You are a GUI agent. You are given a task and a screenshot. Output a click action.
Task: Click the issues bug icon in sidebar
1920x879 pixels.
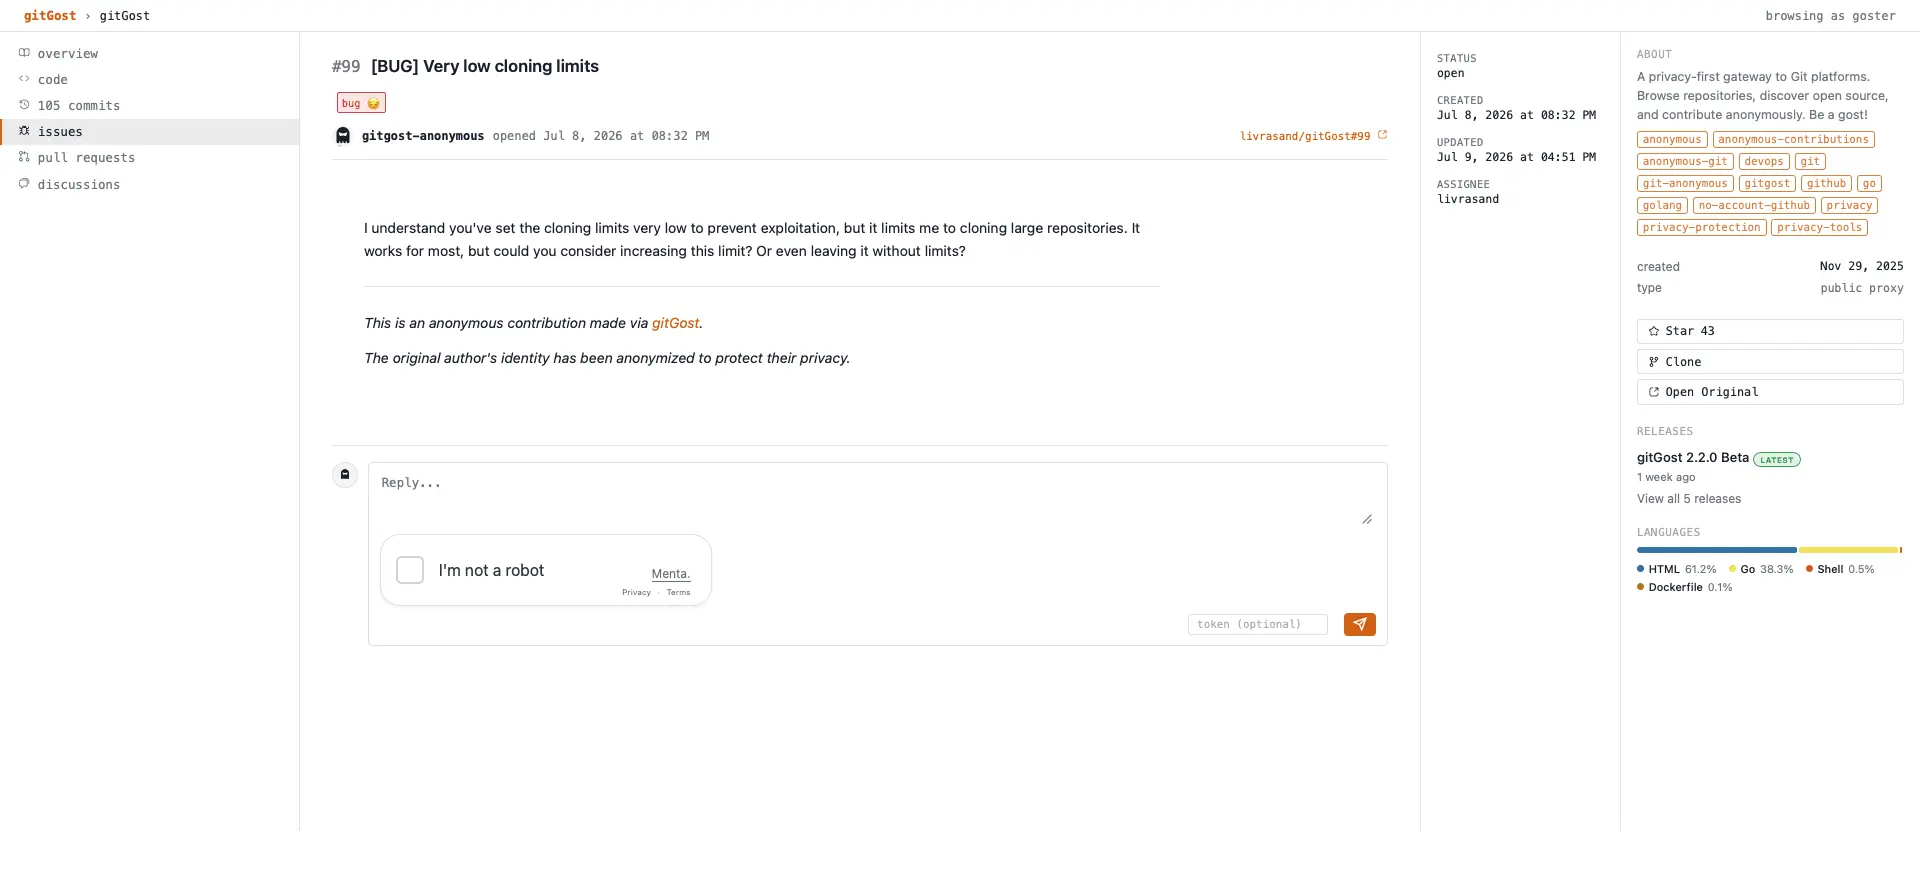coord(24,131)
